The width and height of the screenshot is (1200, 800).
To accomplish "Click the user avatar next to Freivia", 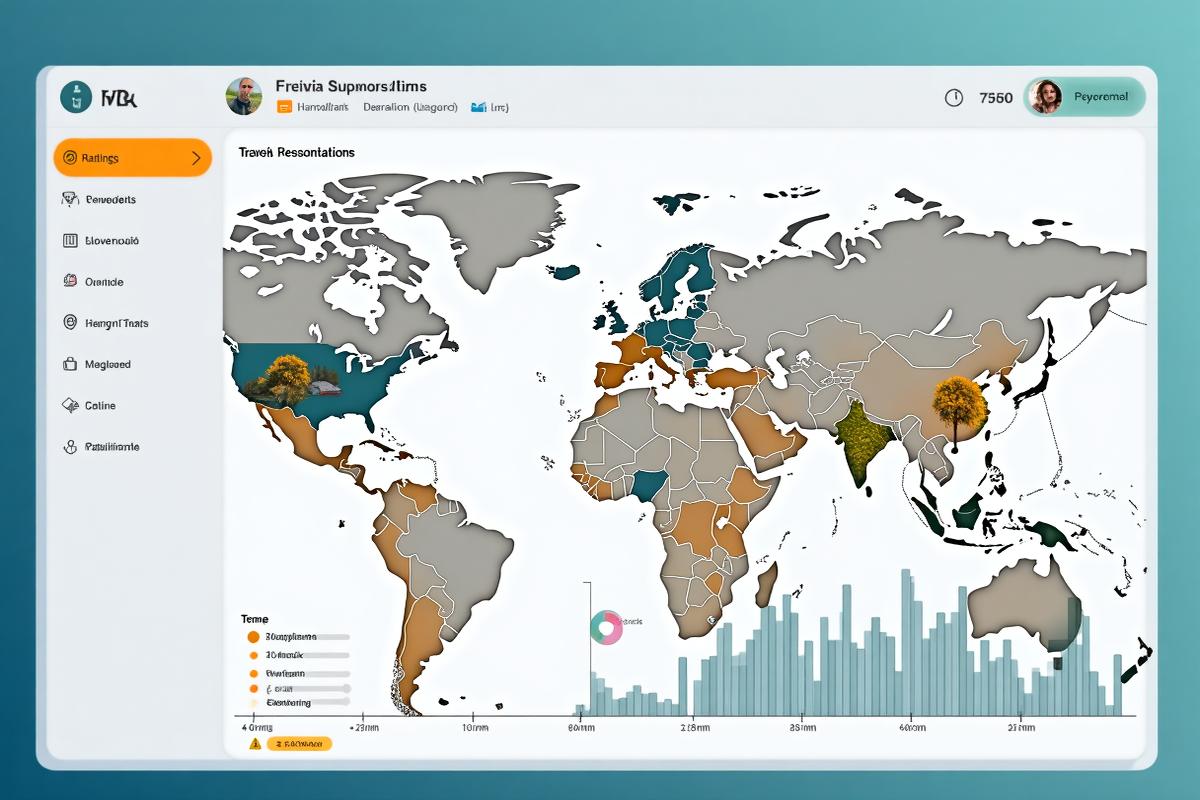I will (x=244, y=96).
